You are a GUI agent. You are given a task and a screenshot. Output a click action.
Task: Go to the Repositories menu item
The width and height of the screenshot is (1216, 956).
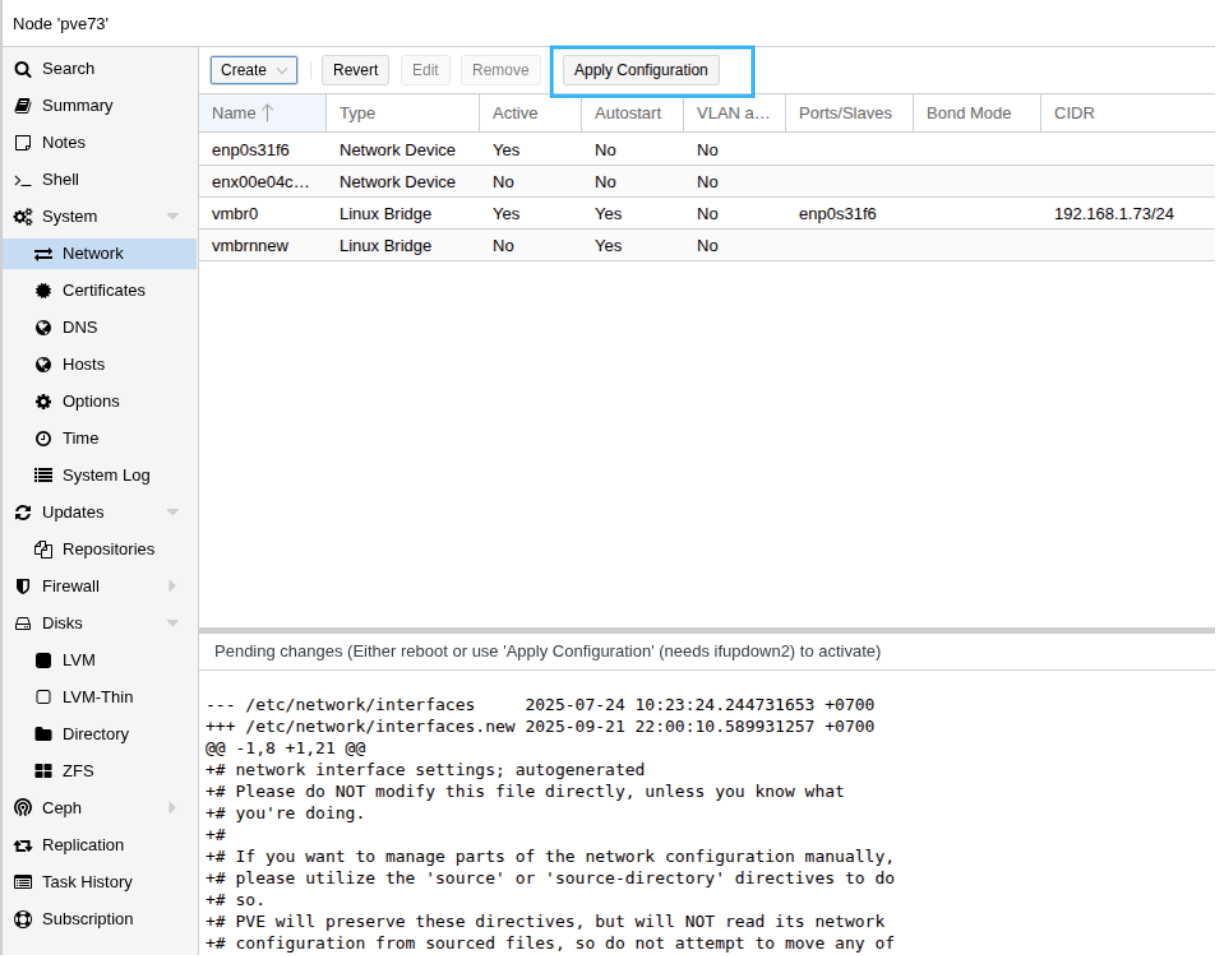point(108,549)
